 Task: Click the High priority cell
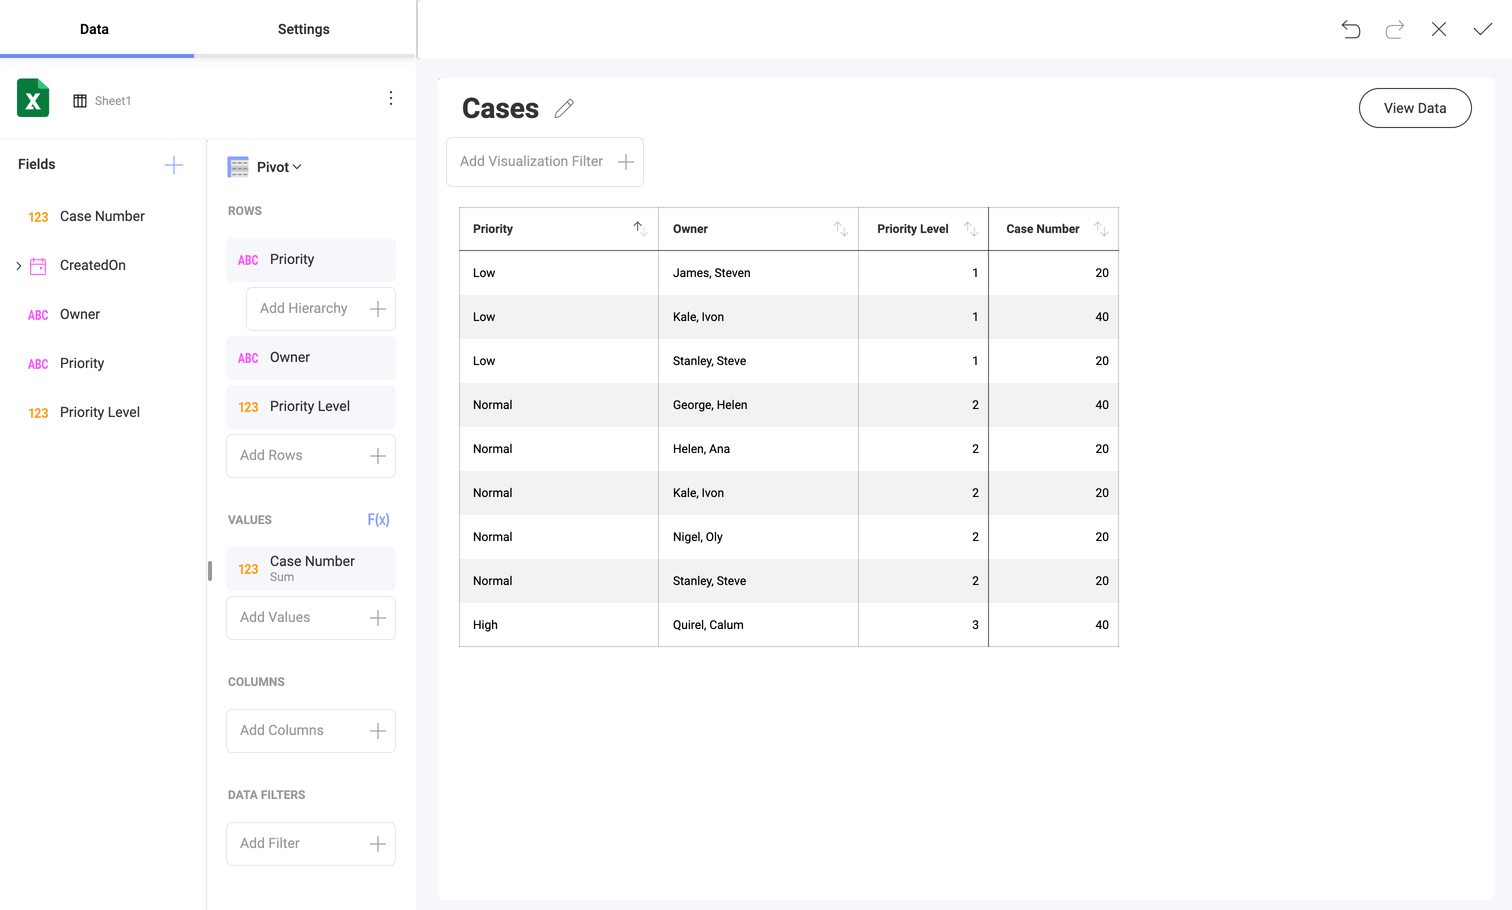coord(559,625)
